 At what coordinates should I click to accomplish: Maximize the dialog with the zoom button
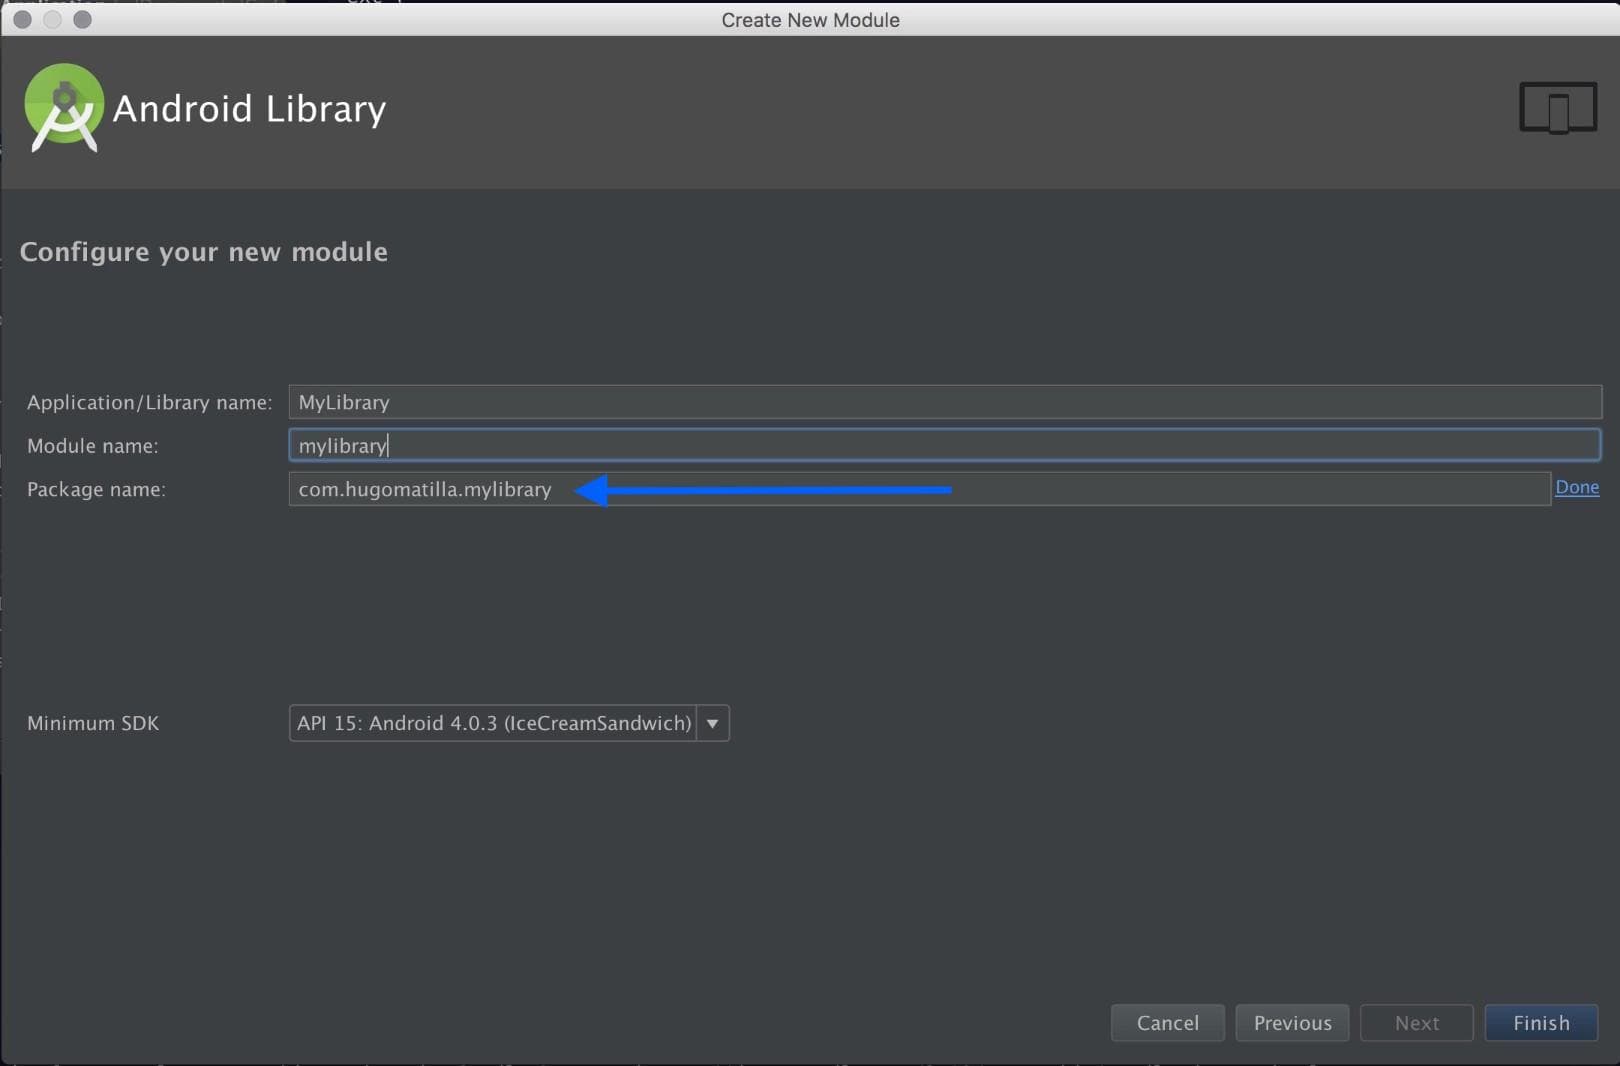point(83,20)
